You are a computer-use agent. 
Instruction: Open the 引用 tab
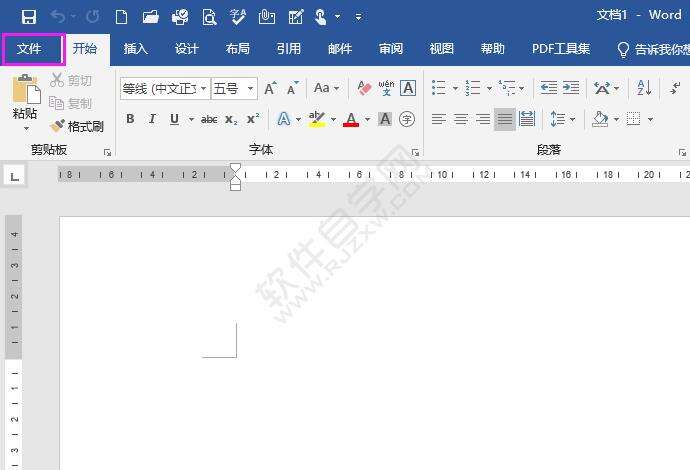(x=289, y=48)
